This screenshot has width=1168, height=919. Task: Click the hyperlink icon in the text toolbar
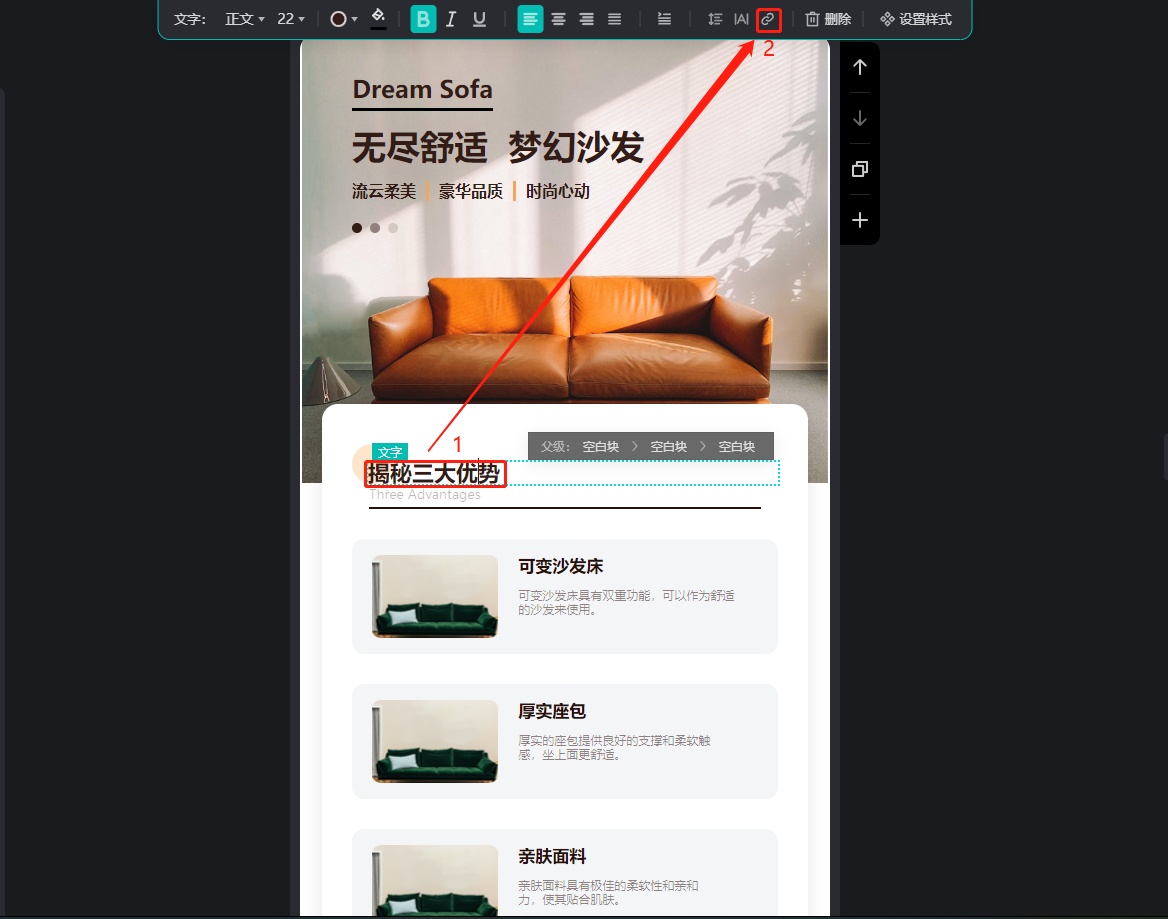768,19
